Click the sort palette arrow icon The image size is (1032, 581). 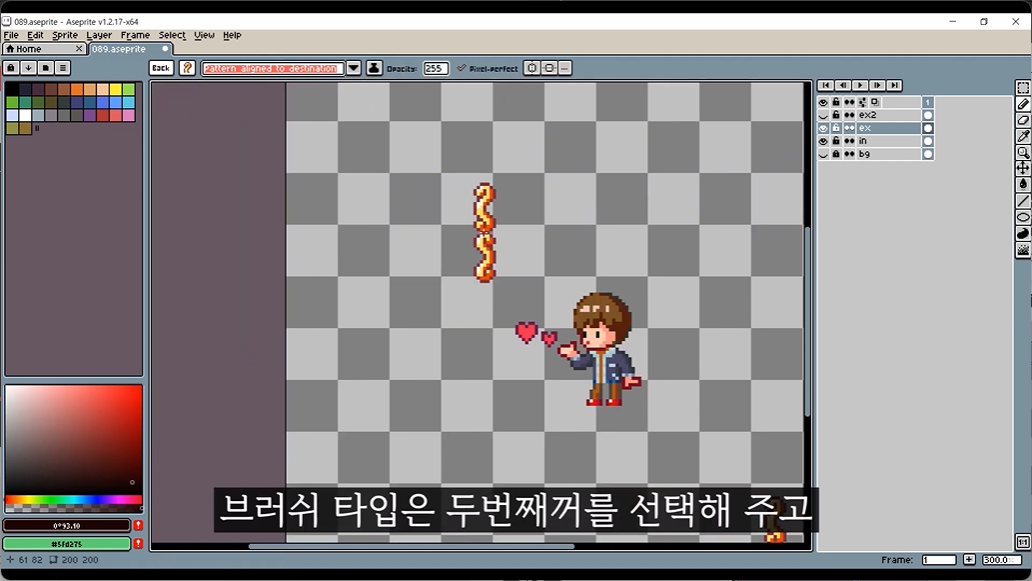(x=28, y=68)
